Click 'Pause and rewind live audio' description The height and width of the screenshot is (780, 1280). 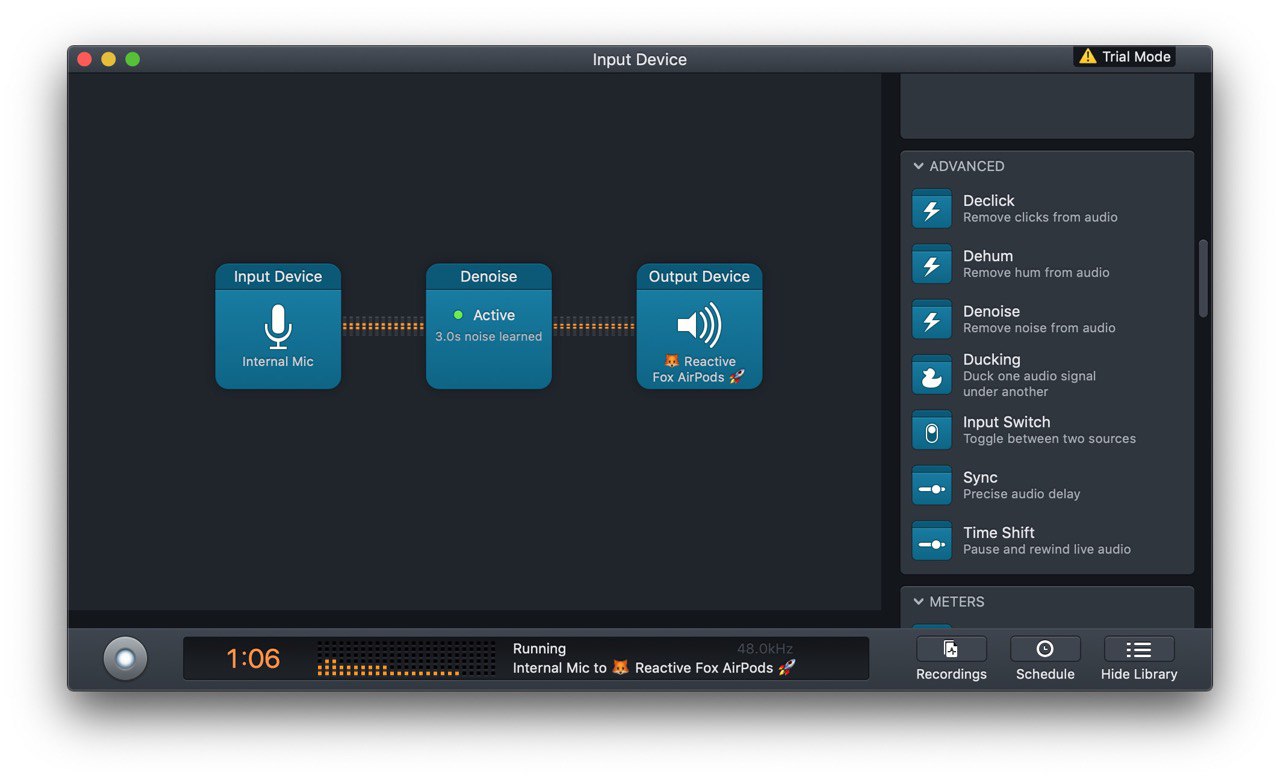[x=1047, y=549]
